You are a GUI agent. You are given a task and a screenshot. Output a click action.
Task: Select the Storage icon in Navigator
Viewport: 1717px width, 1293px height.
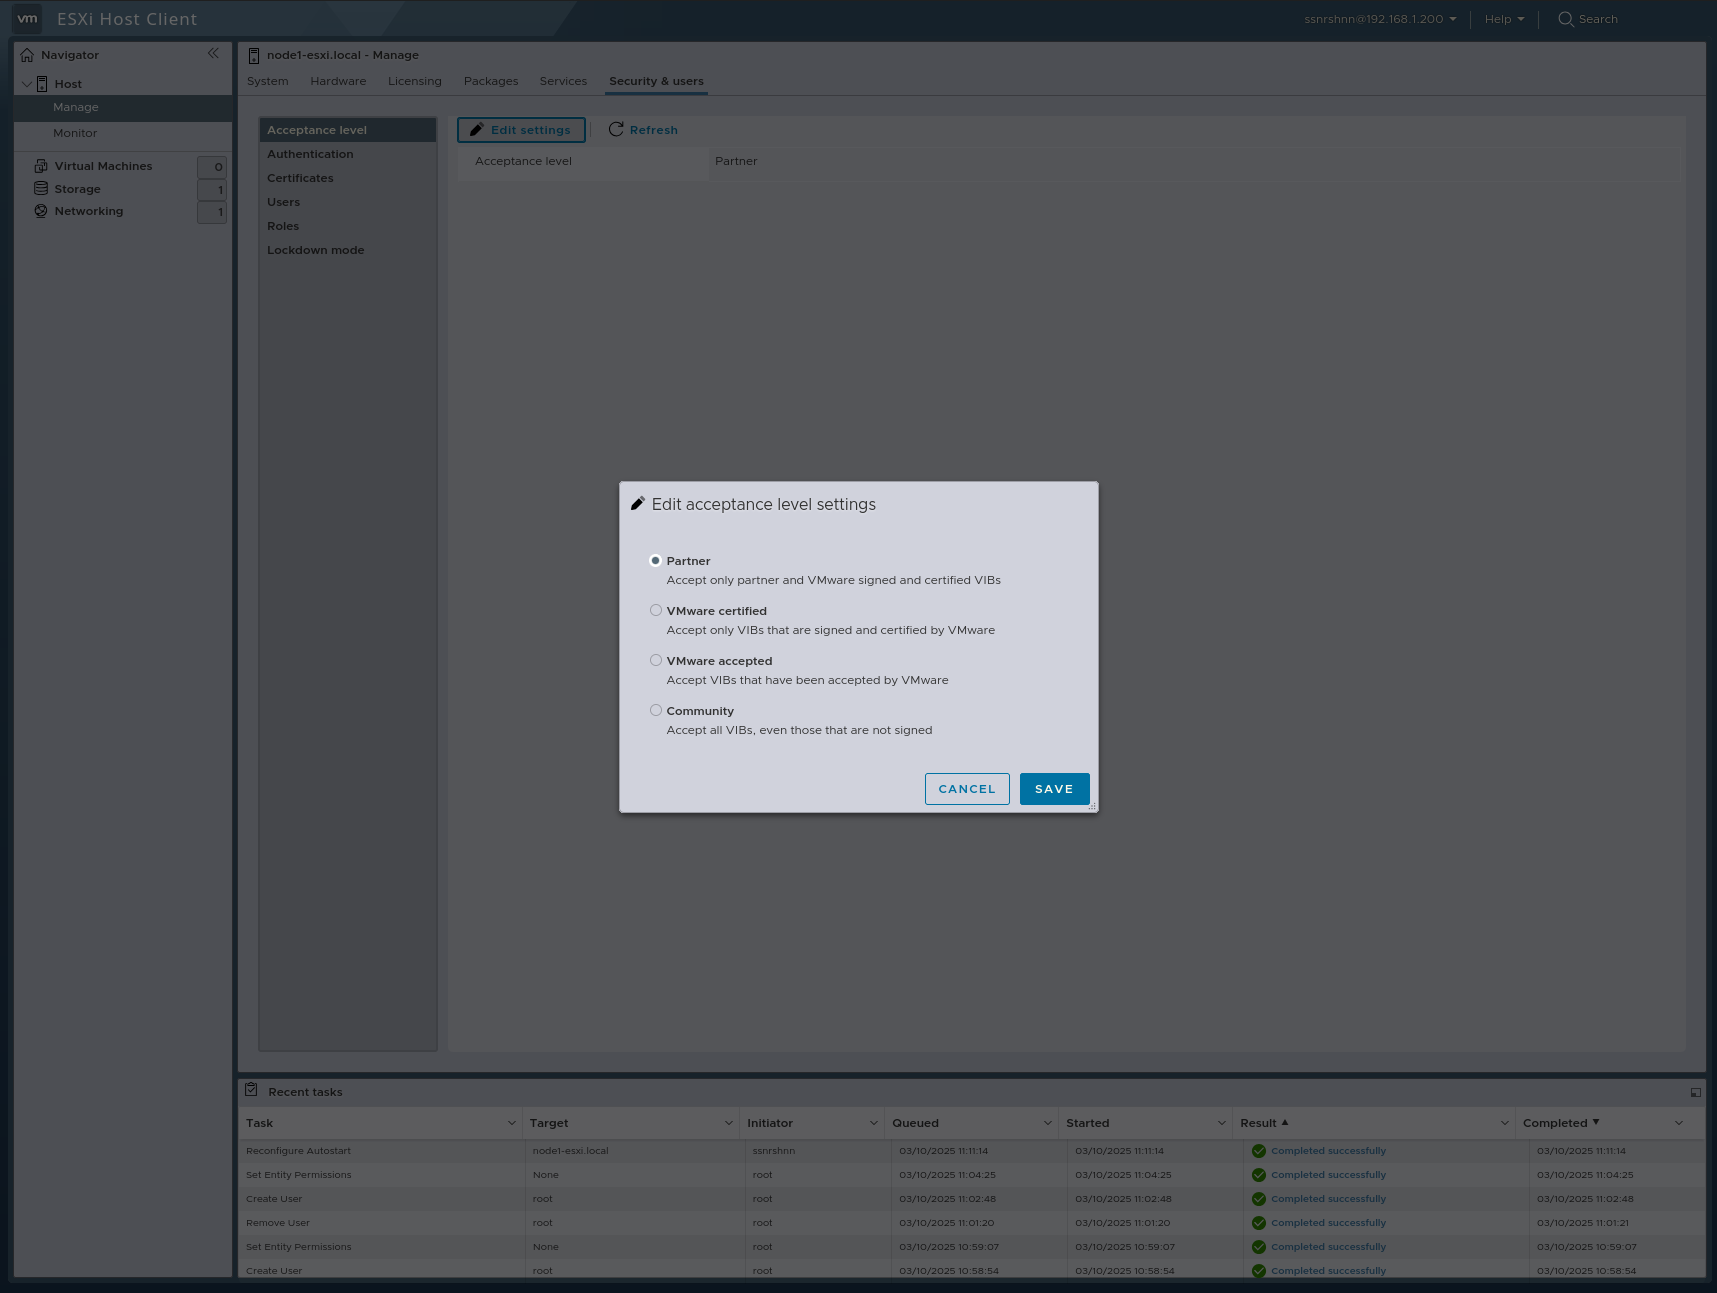[x=40, y=188]
